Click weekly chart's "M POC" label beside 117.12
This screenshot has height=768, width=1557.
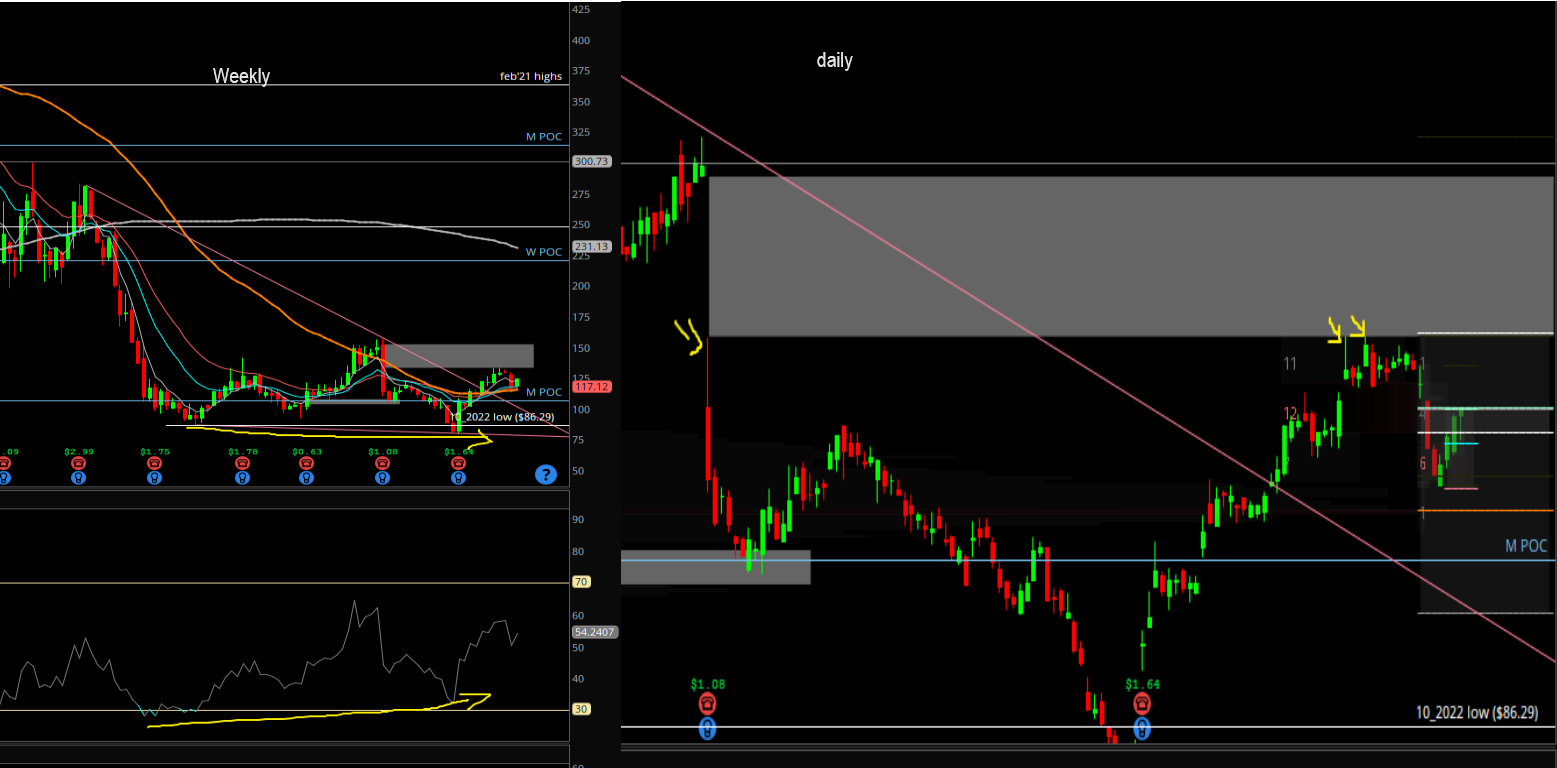tap(544, 392)
